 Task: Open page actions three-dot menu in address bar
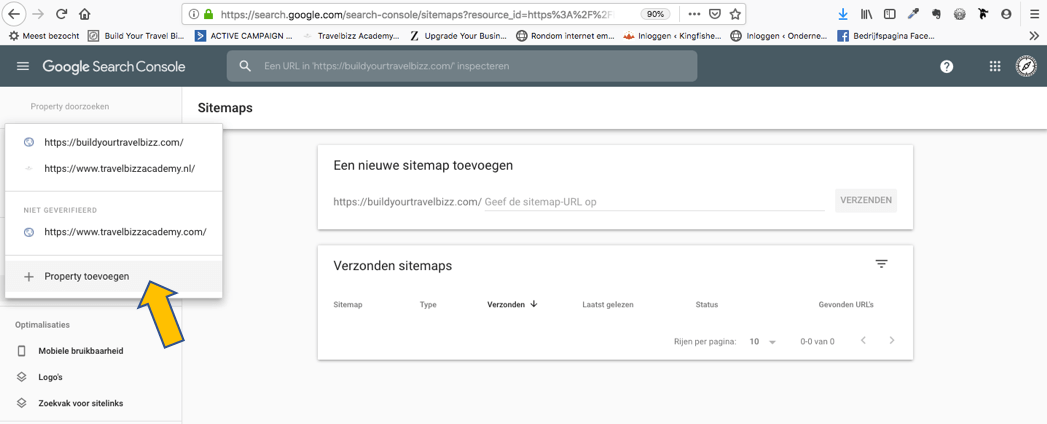(694, 13)
